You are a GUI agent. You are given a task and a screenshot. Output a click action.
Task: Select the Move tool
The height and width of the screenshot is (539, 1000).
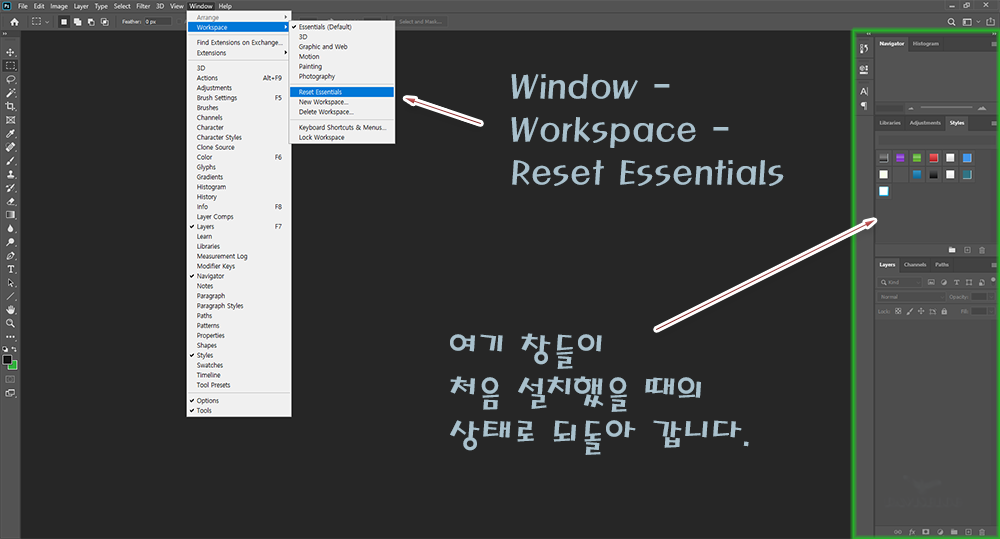pyautogui.click(x=10, y=52)
